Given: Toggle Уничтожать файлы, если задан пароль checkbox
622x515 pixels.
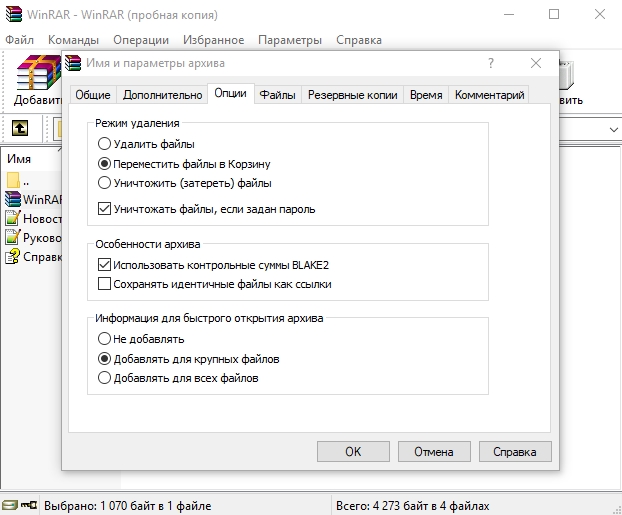Looking at the screenshot, I should [104, 209].
